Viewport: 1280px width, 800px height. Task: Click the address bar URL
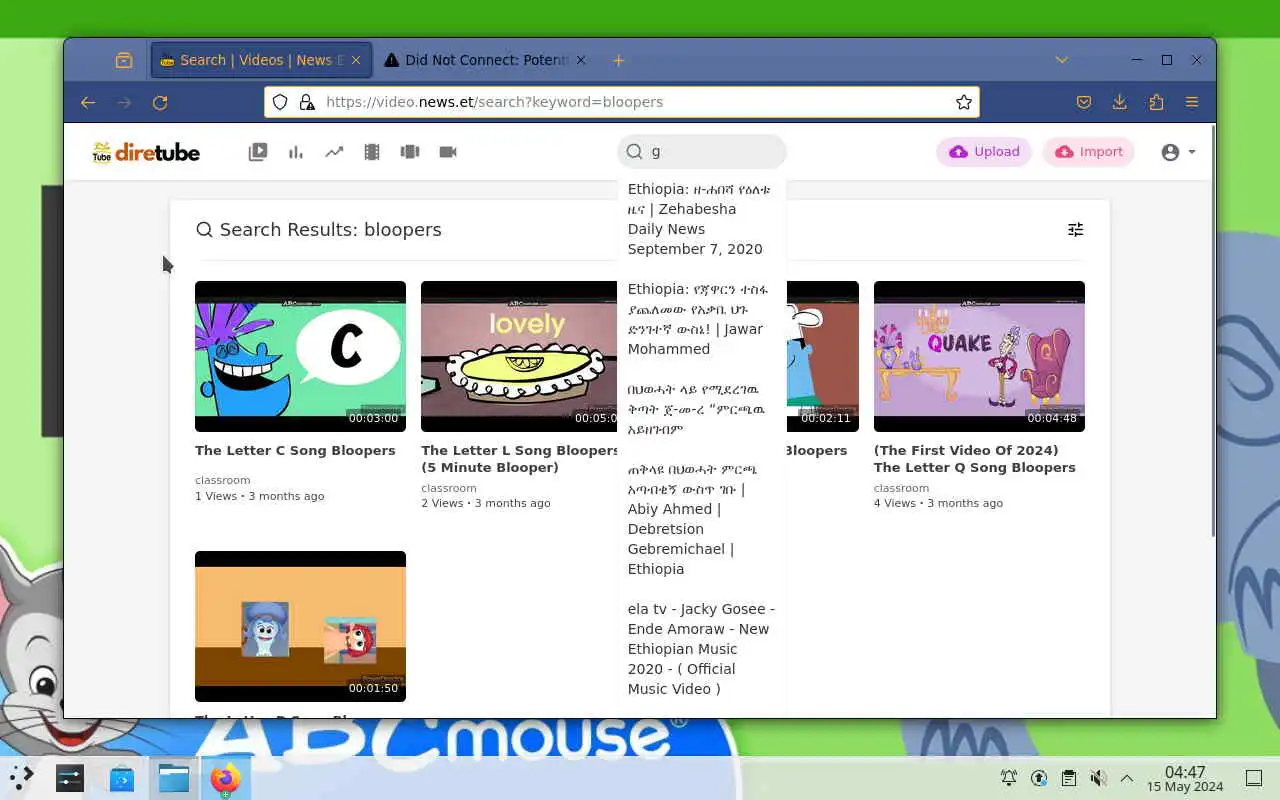[495, 102]
